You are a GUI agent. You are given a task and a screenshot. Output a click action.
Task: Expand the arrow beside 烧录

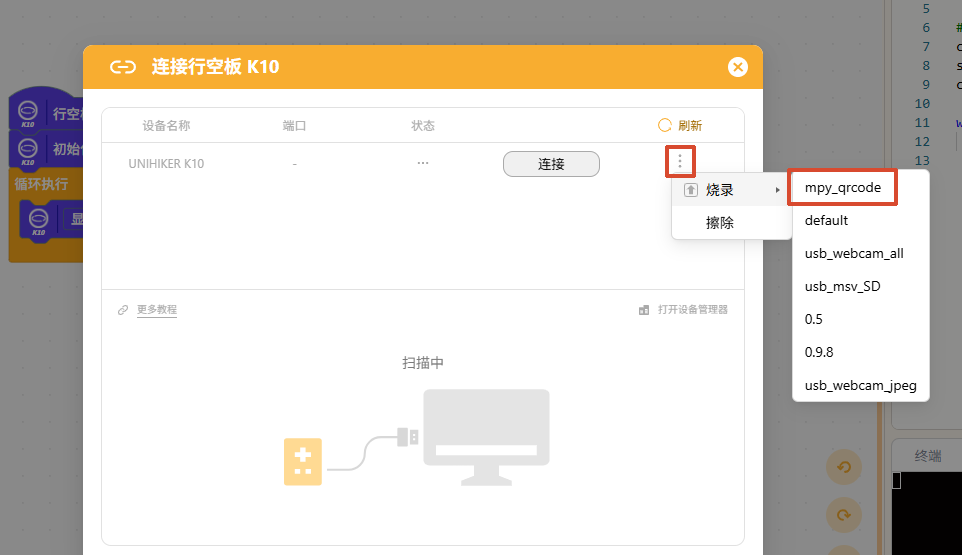click(x=777, y=190)
